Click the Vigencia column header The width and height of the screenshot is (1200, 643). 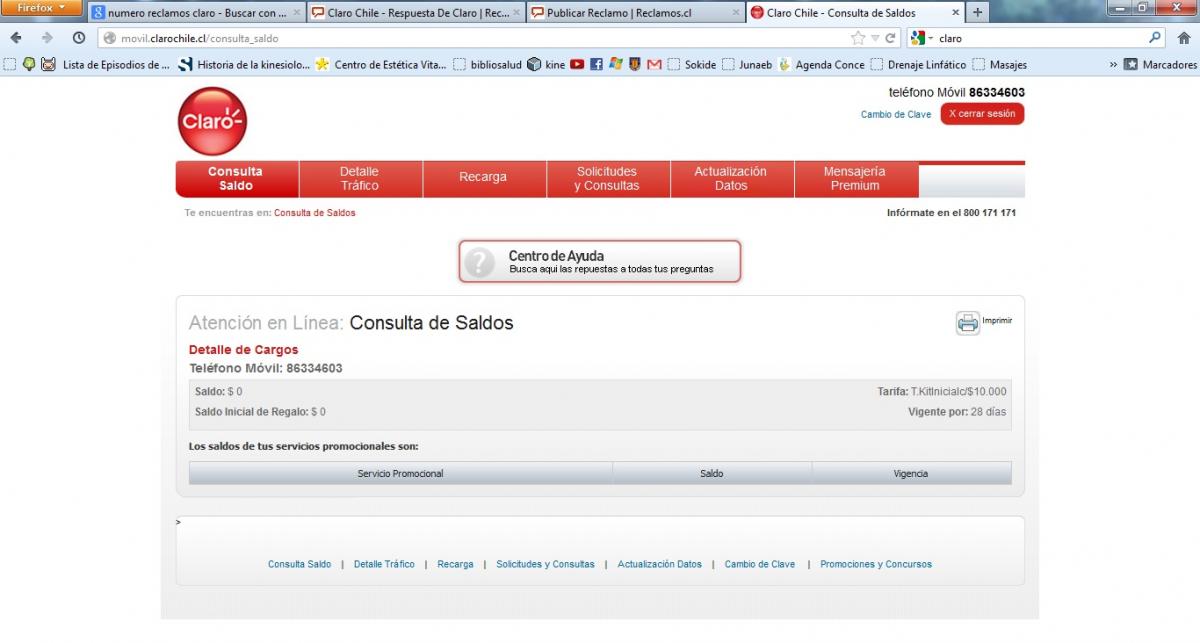911,473
